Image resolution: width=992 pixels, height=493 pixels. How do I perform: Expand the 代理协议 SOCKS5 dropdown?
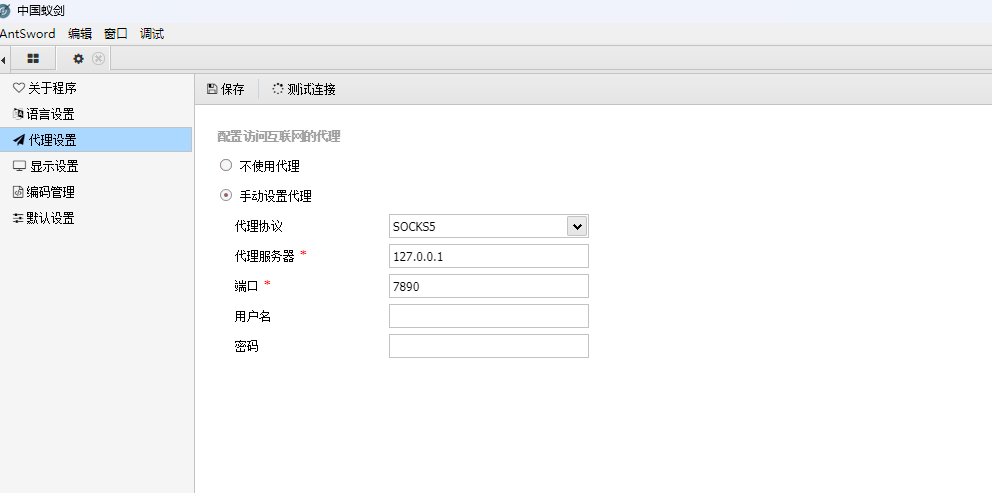(576, 226)
